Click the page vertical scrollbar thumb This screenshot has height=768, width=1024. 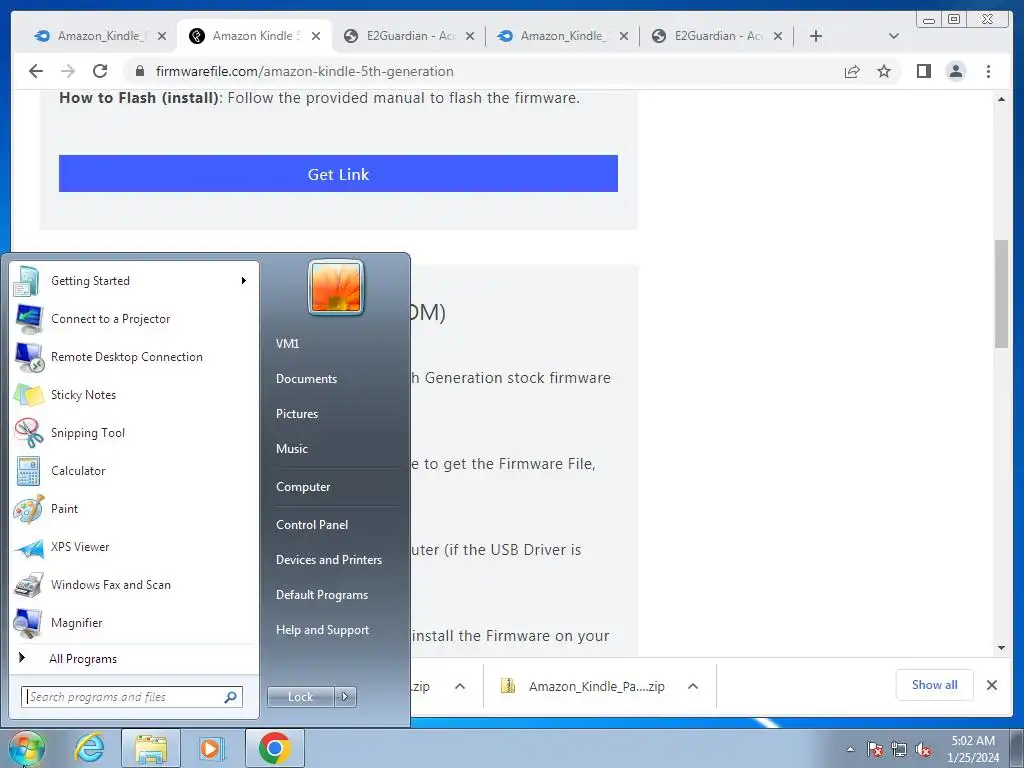1001,294
